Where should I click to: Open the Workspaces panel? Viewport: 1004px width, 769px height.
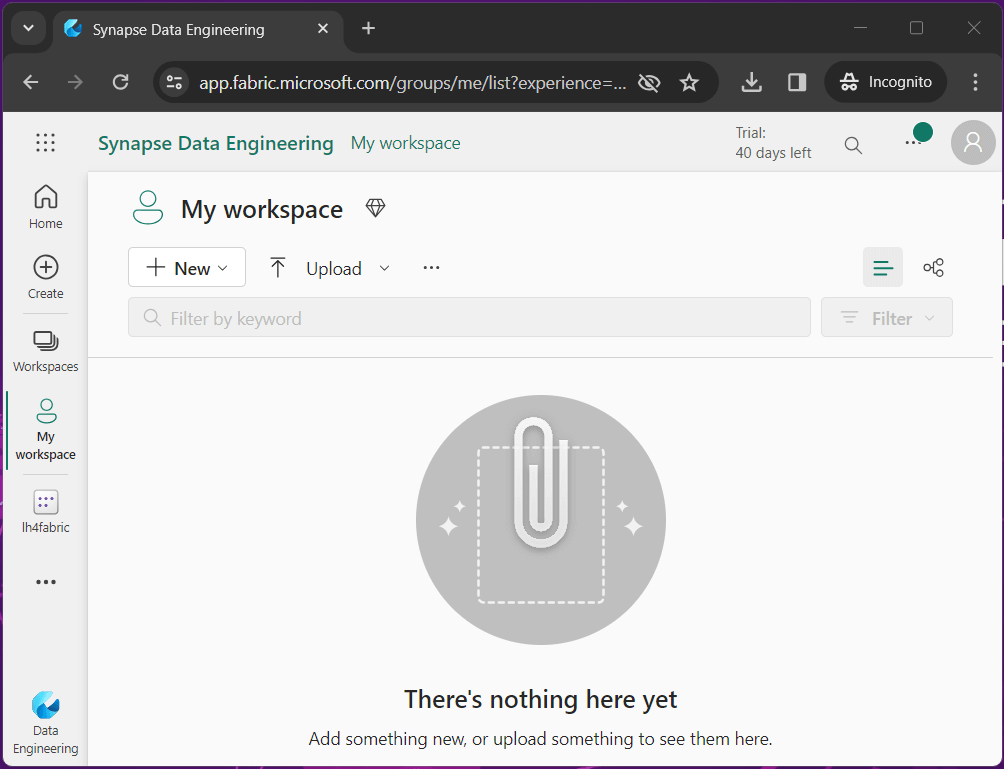(46, 351)
